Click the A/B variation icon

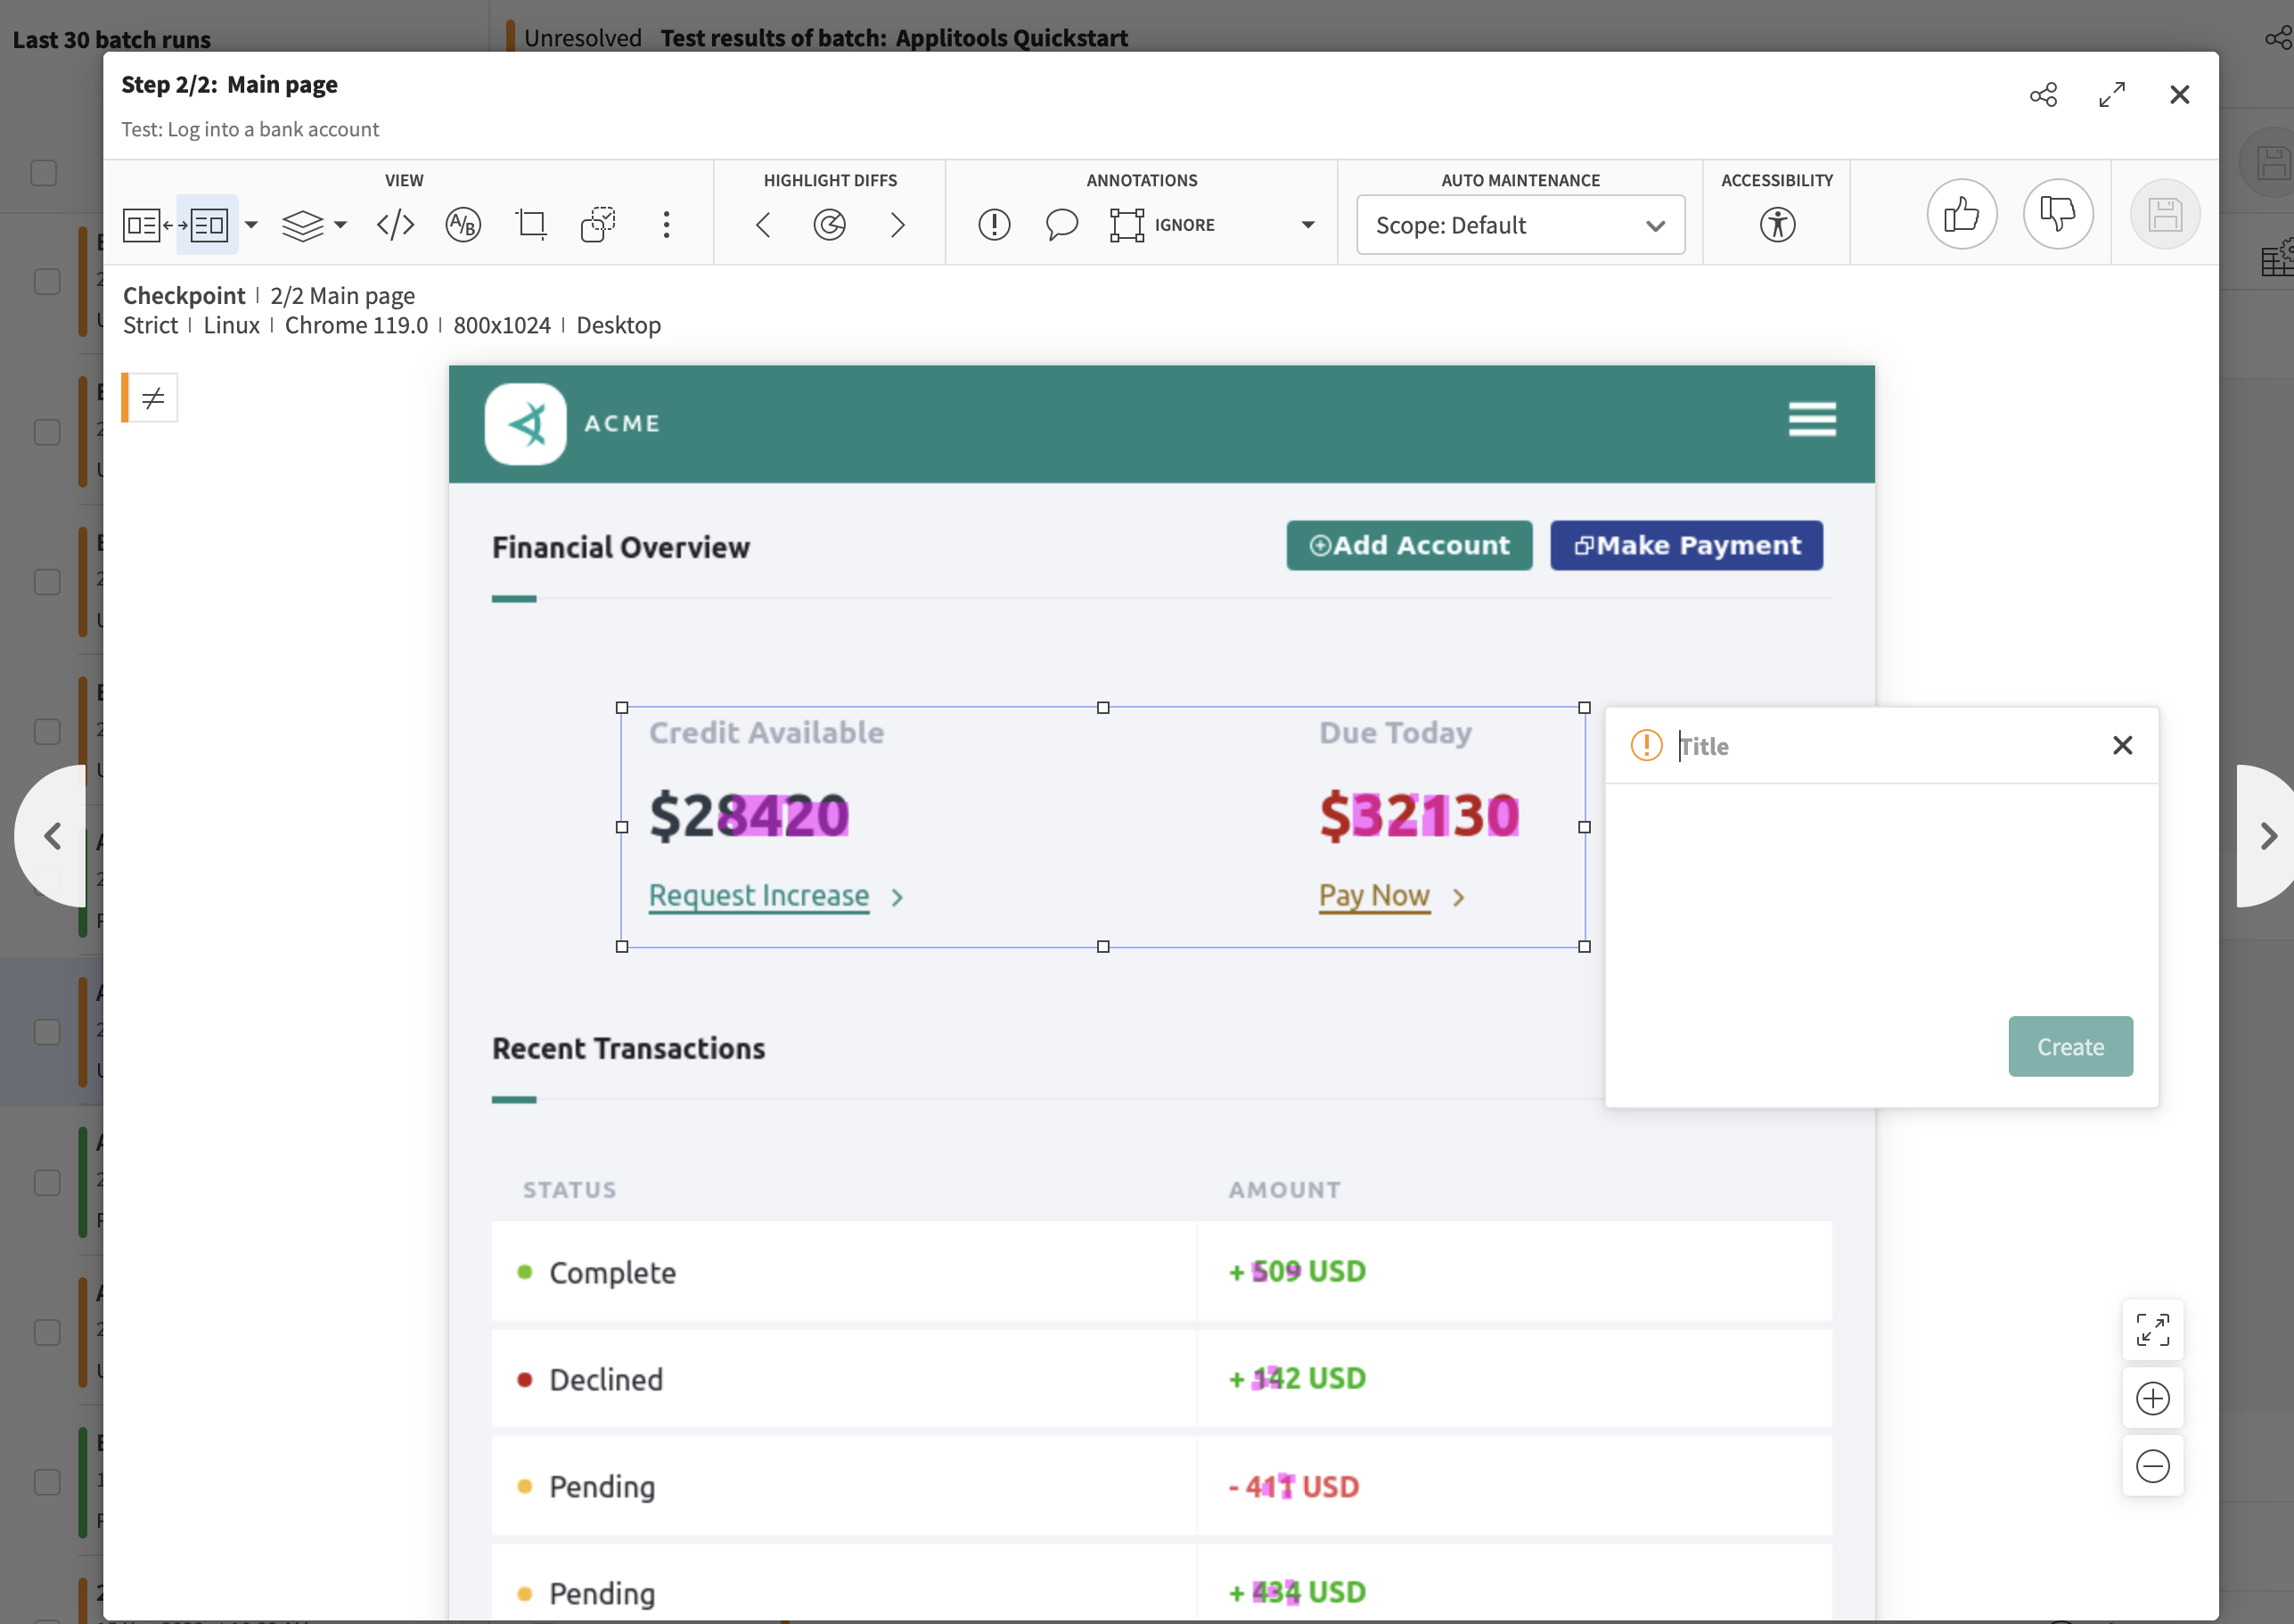click(x=463, y=225)
